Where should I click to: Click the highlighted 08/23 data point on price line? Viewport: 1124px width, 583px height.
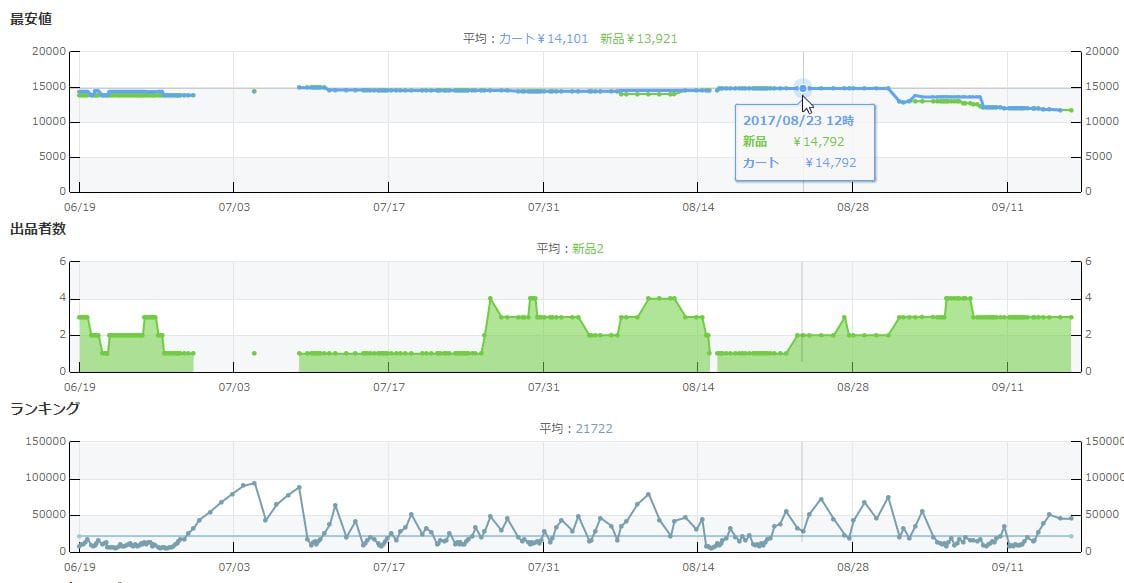802,89
